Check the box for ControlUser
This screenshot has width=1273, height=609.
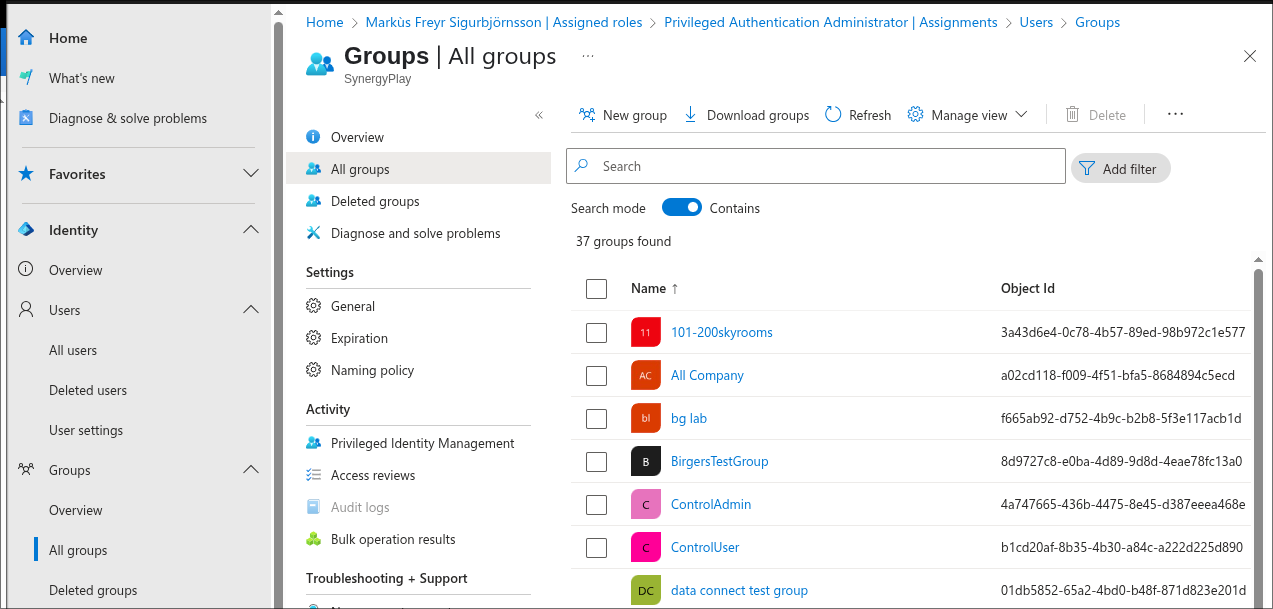[596, 547]
